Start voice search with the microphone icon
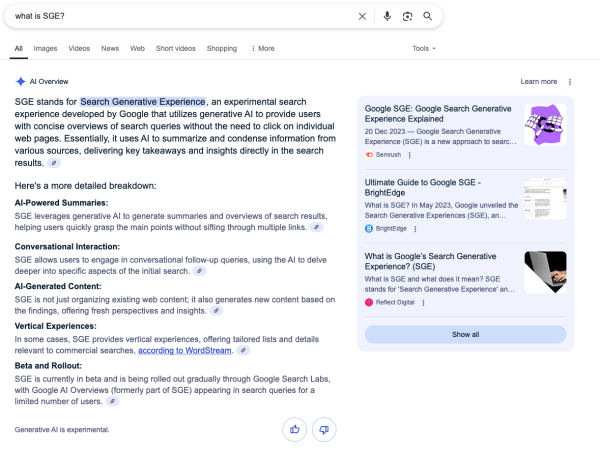The height and width of the screenshot is (450, 600). (x=387, y=16)
